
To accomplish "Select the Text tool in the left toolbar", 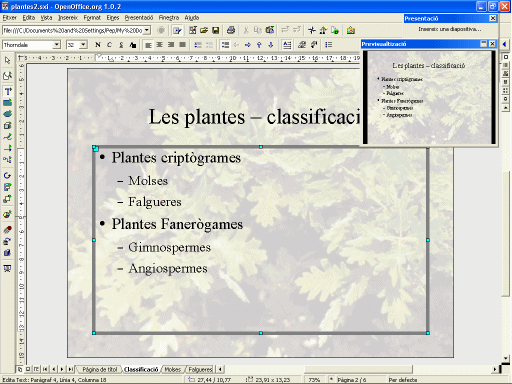I will point(8,91).
